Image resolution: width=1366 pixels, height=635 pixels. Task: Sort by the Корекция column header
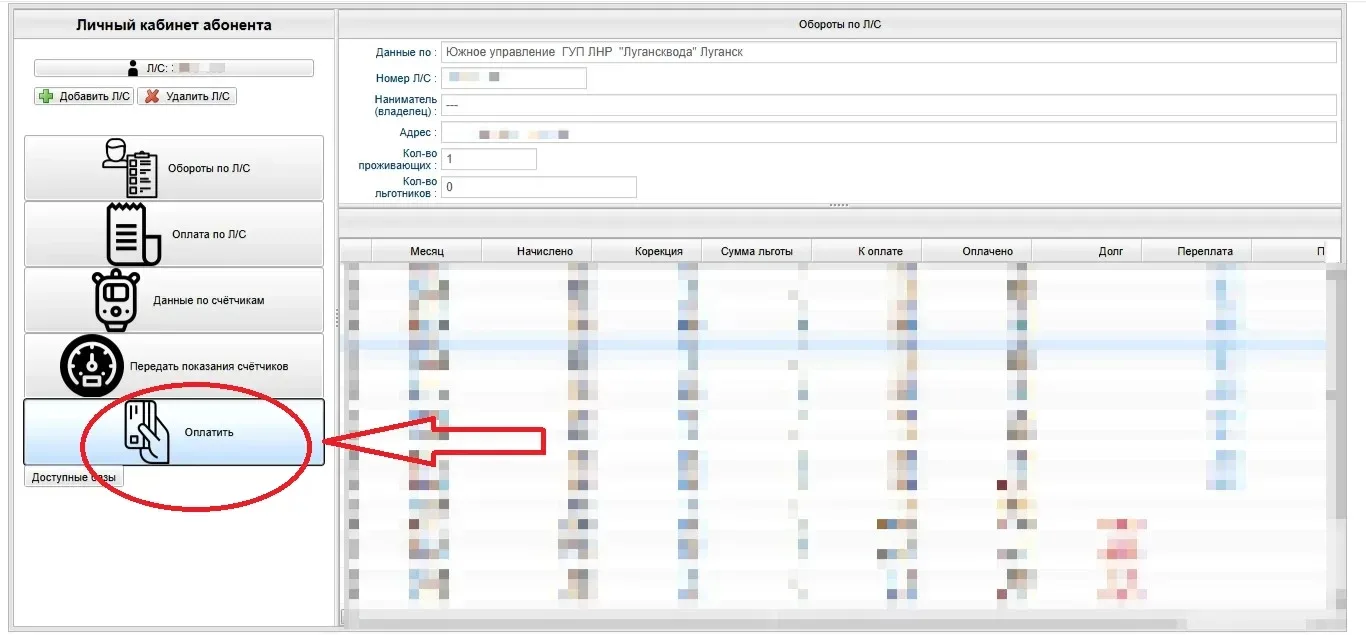647,251
